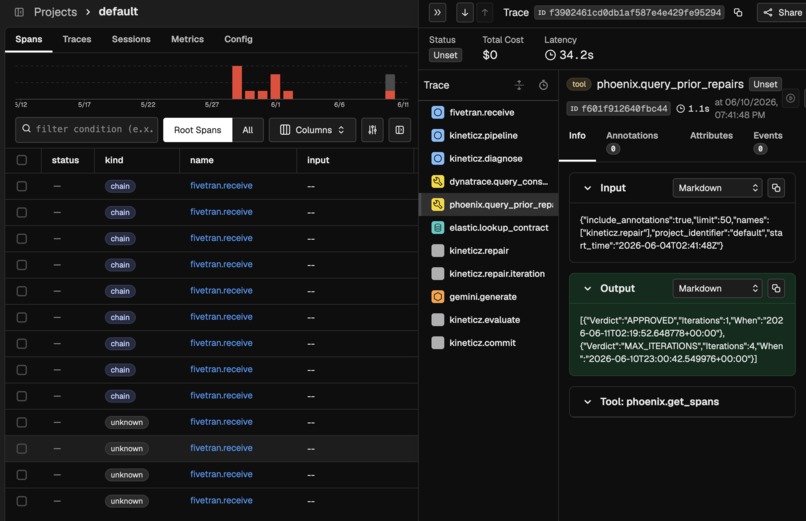Image resolution: width=806 pixels, height=521 pixels.
Task: Go to previous trace up arrow
Action: 484,12
